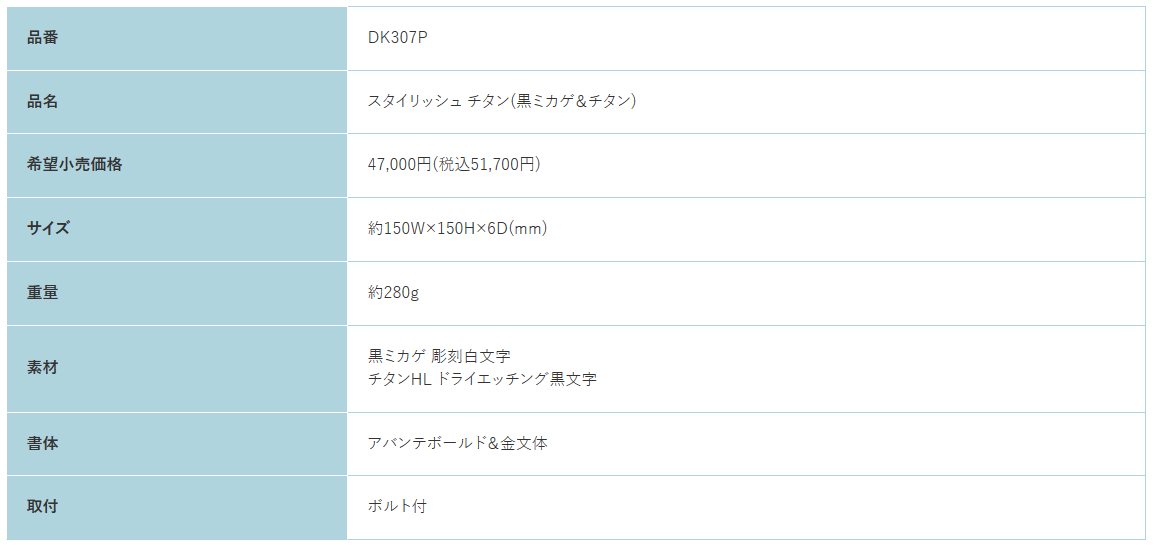
Task: Click the ボルト付 mounting value
Action: coord(397,507)
